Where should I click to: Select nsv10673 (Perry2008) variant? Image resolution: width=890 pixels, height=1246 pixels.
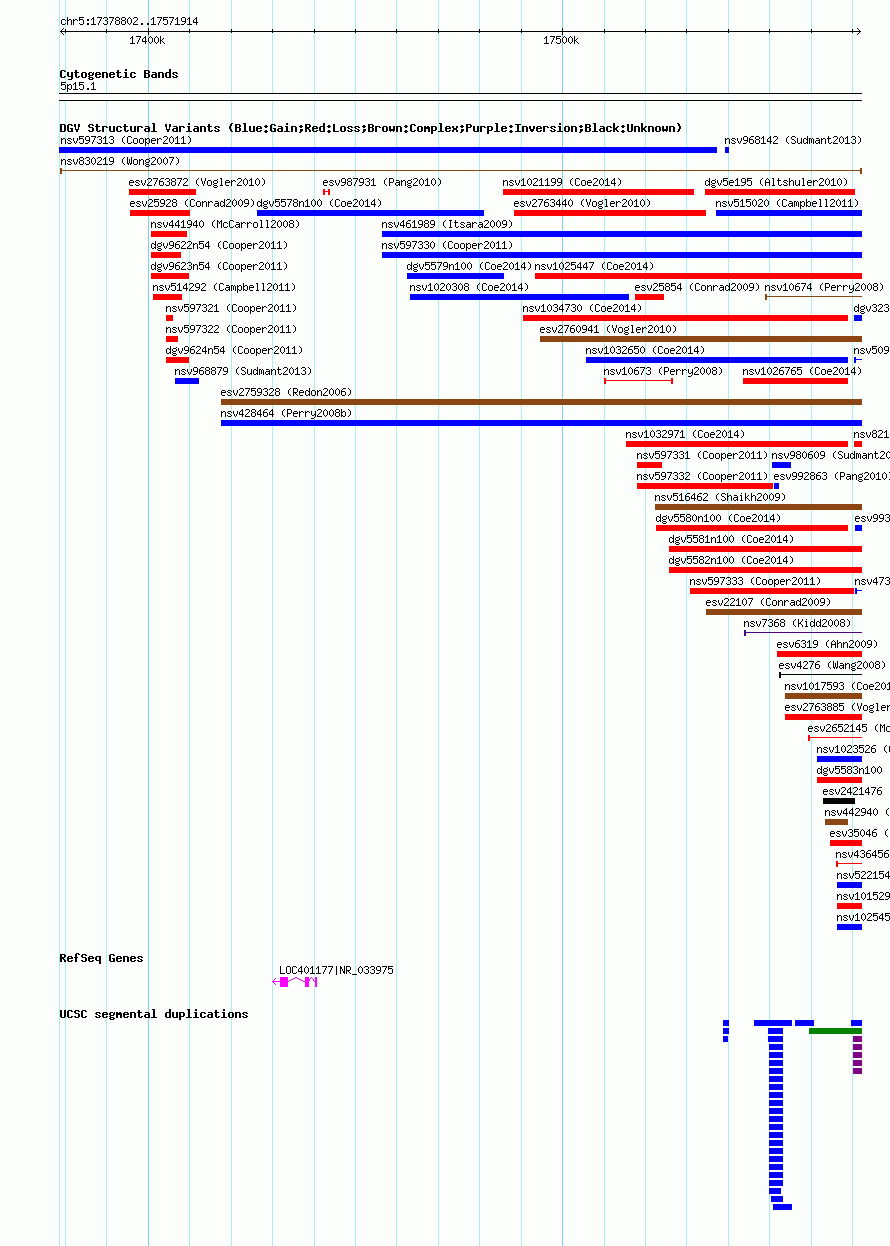pos(638,381)
